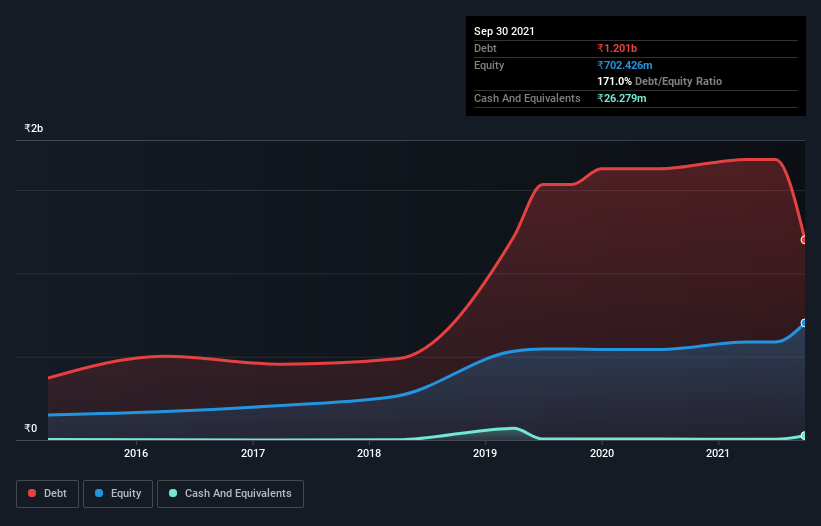This screenshot has width=821, height=526.
Task: Click the 2019 x-axis label
Action: click(x=485, y=453)
